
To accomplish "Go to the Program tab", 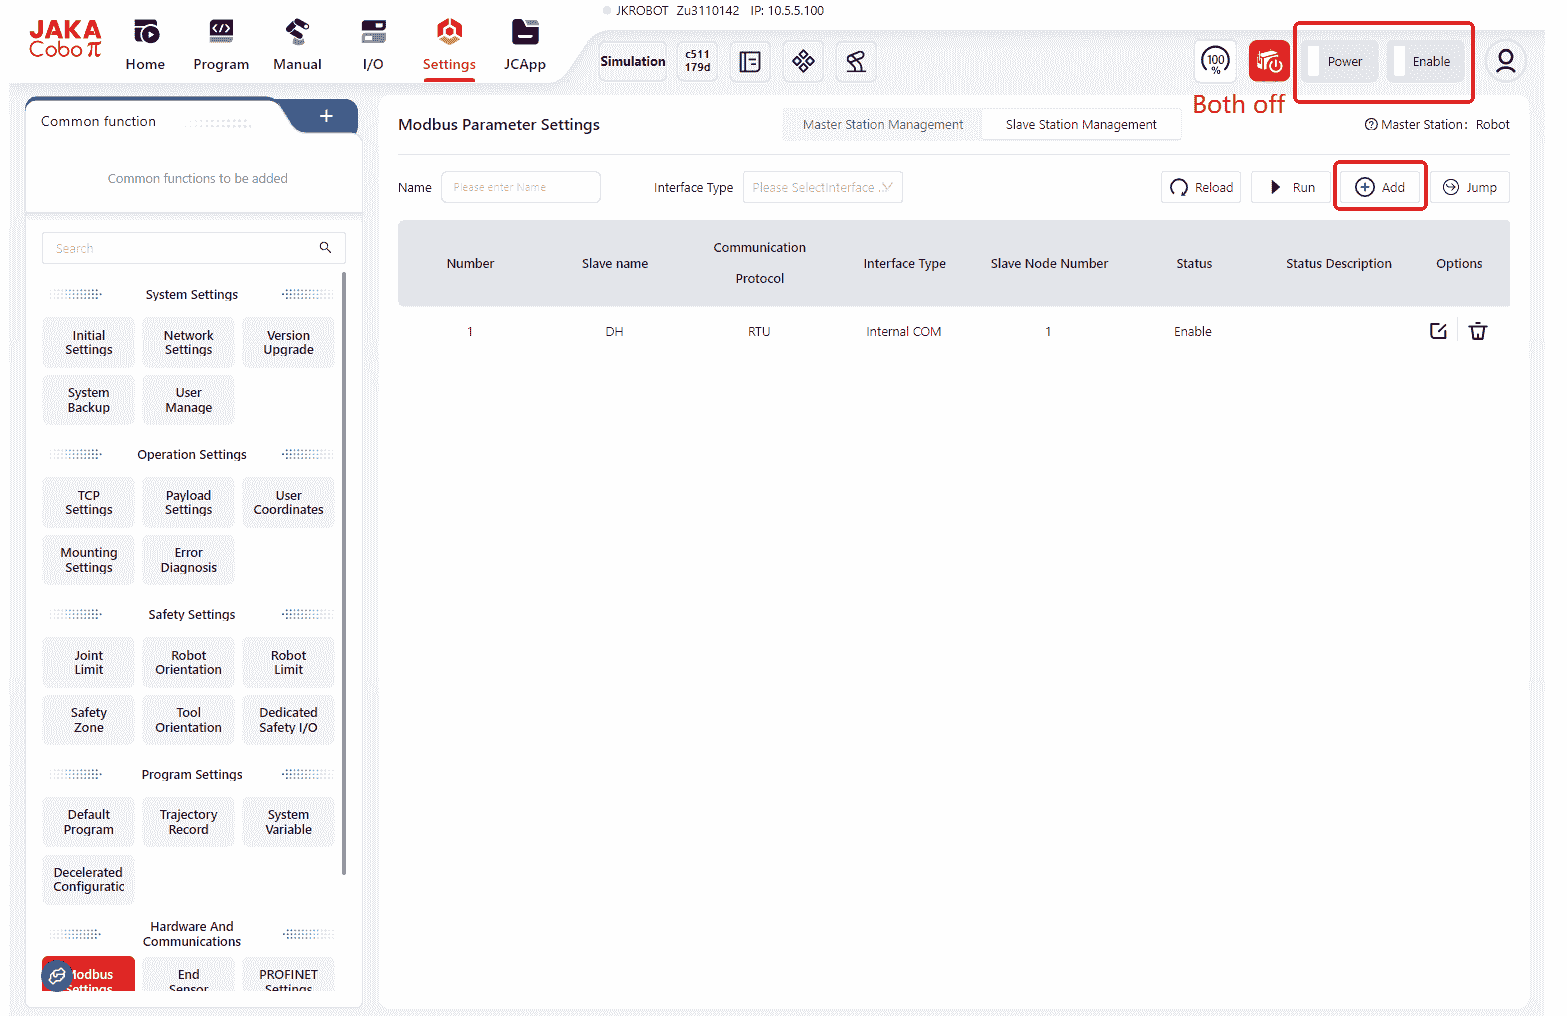I will click(x=221, y=46).
